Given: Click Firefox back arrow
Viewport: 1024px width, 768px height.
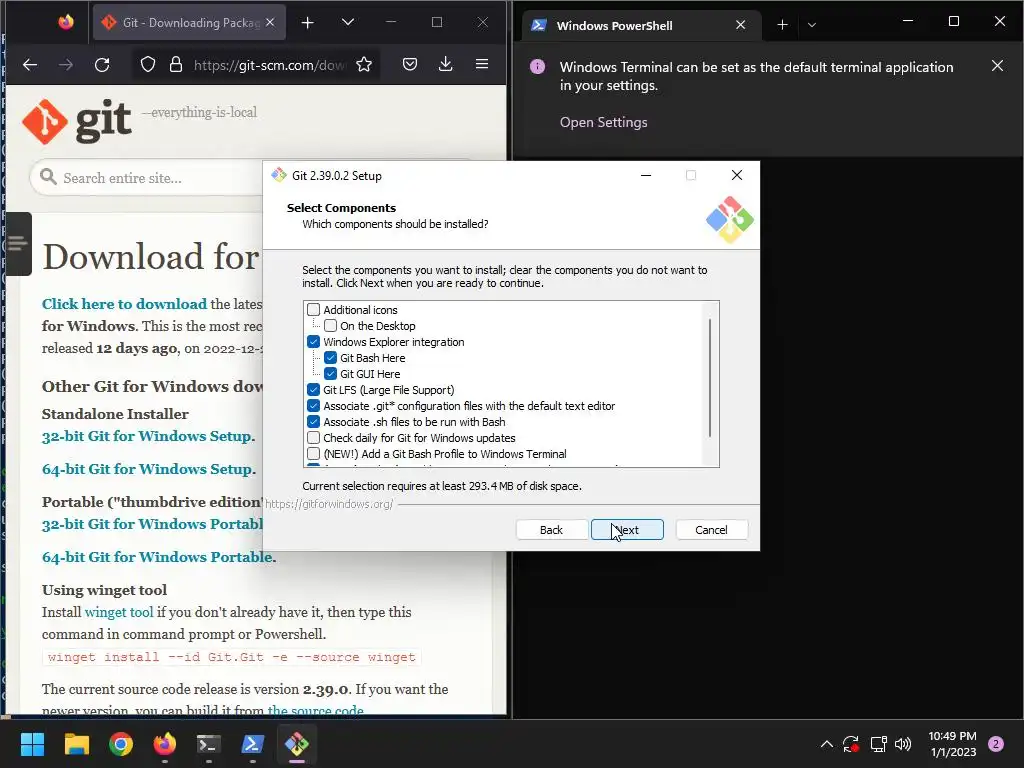Looking at the screenshot, I should tap(30, 64).
